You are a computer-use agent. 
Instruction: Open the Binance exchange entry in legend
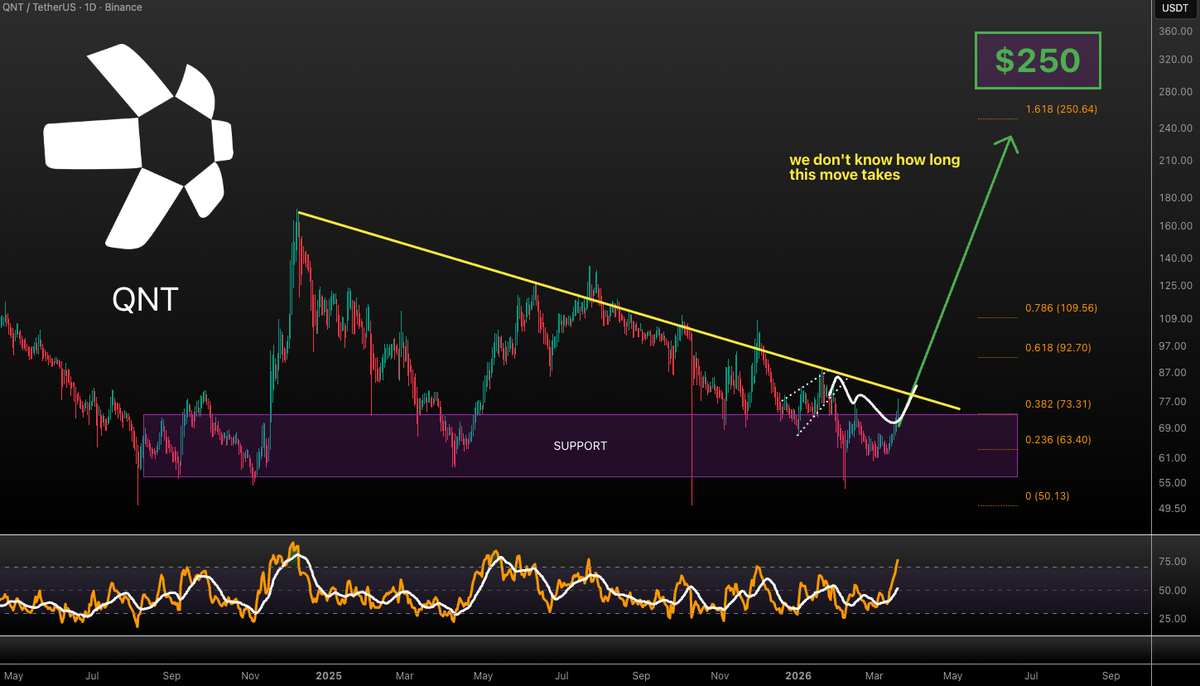124,7
